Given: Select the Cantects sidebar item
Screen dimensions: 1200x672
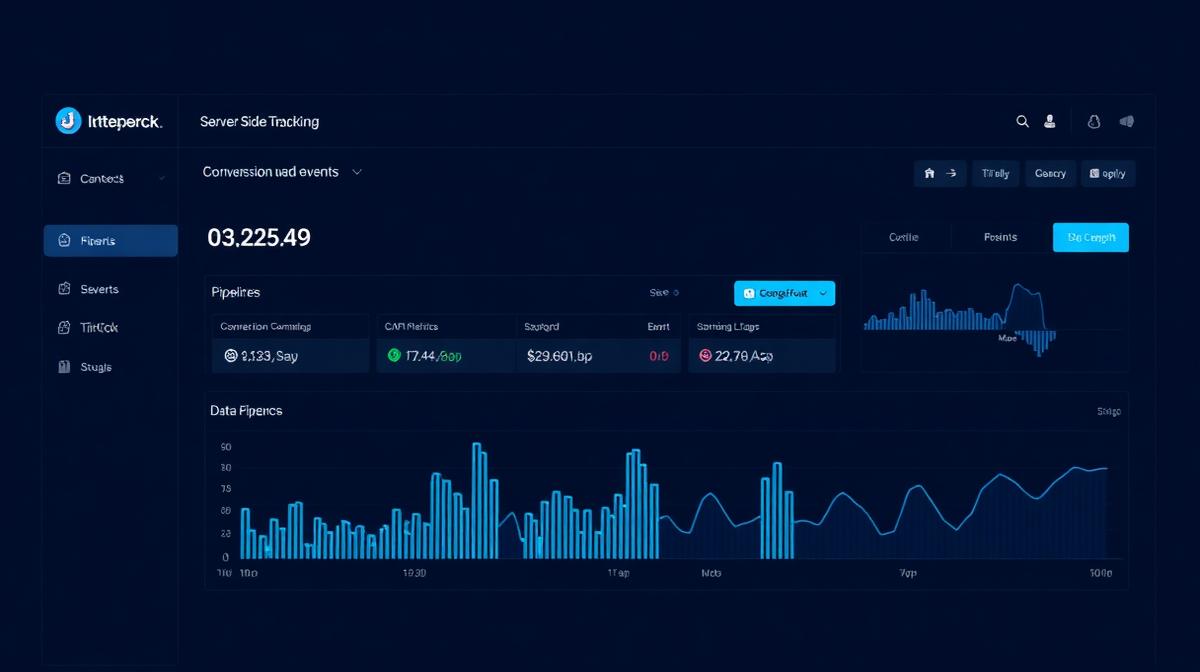Looking at the screenshot, I should pyautogui.click(x=110, y=178).
